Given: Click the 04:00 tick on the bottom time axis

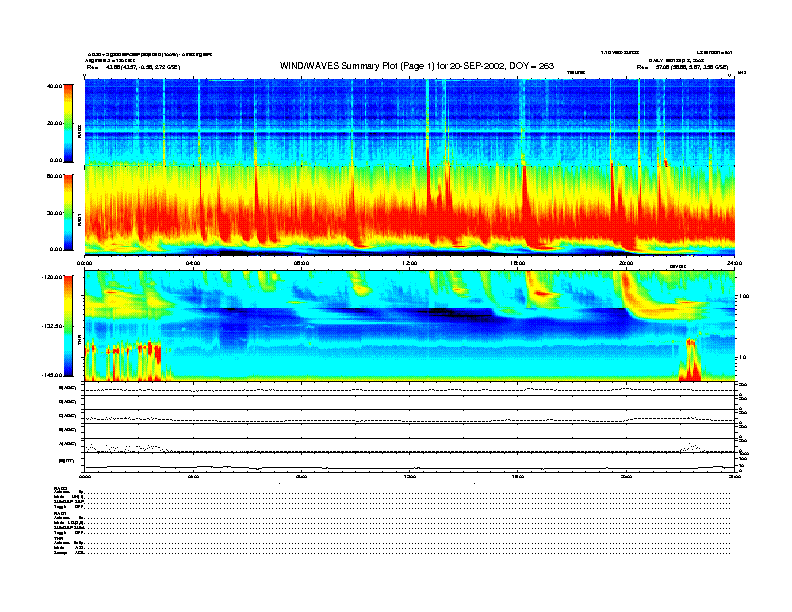Looking at the screenshot, I should point(193,476).
